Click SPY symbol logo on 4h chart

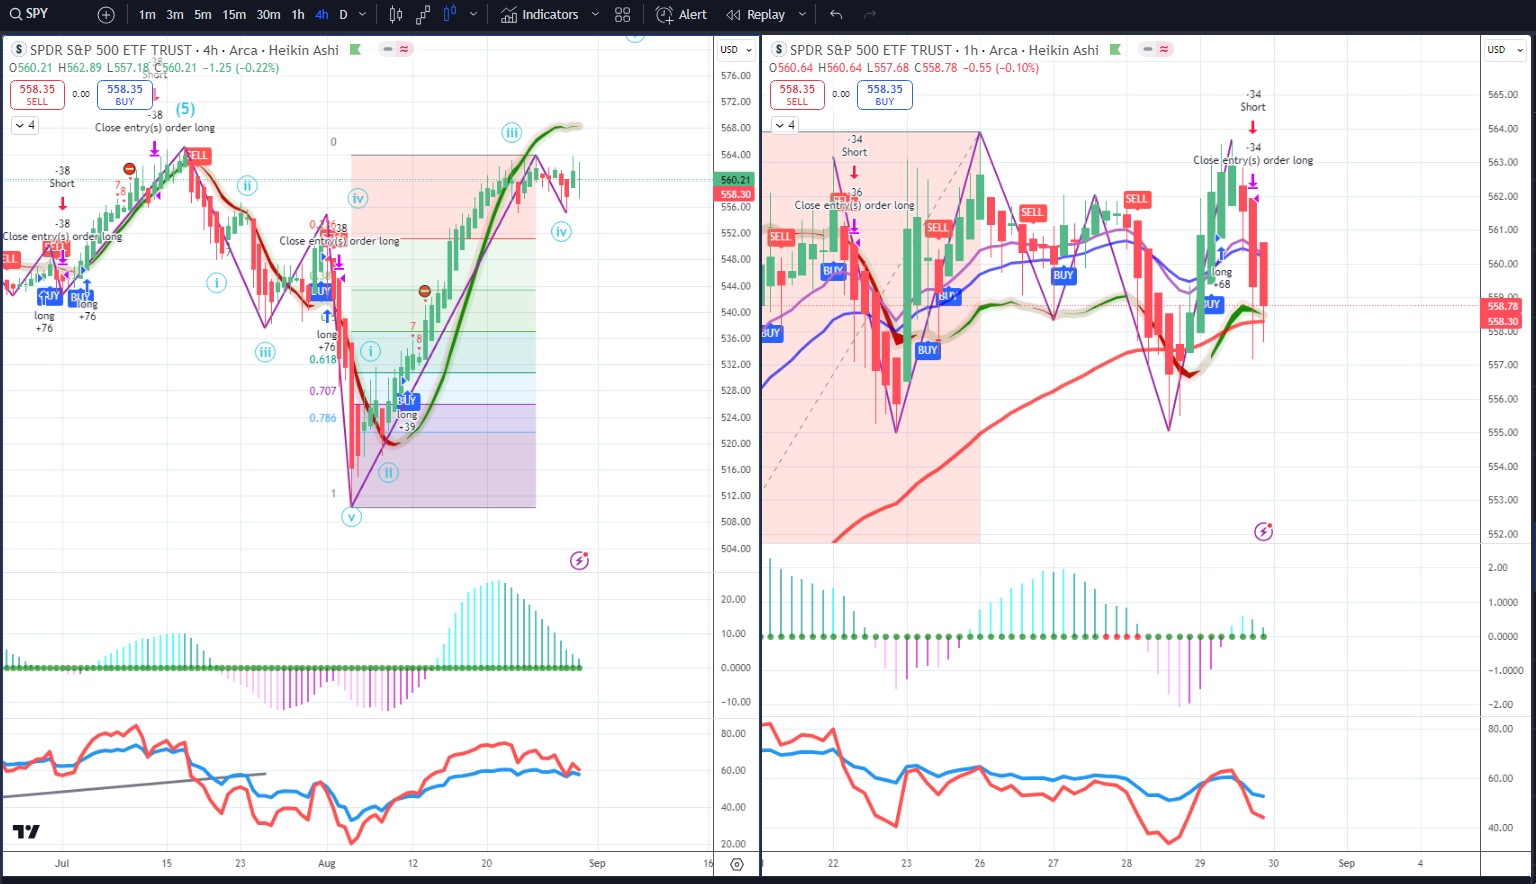[x=18, y=49]
